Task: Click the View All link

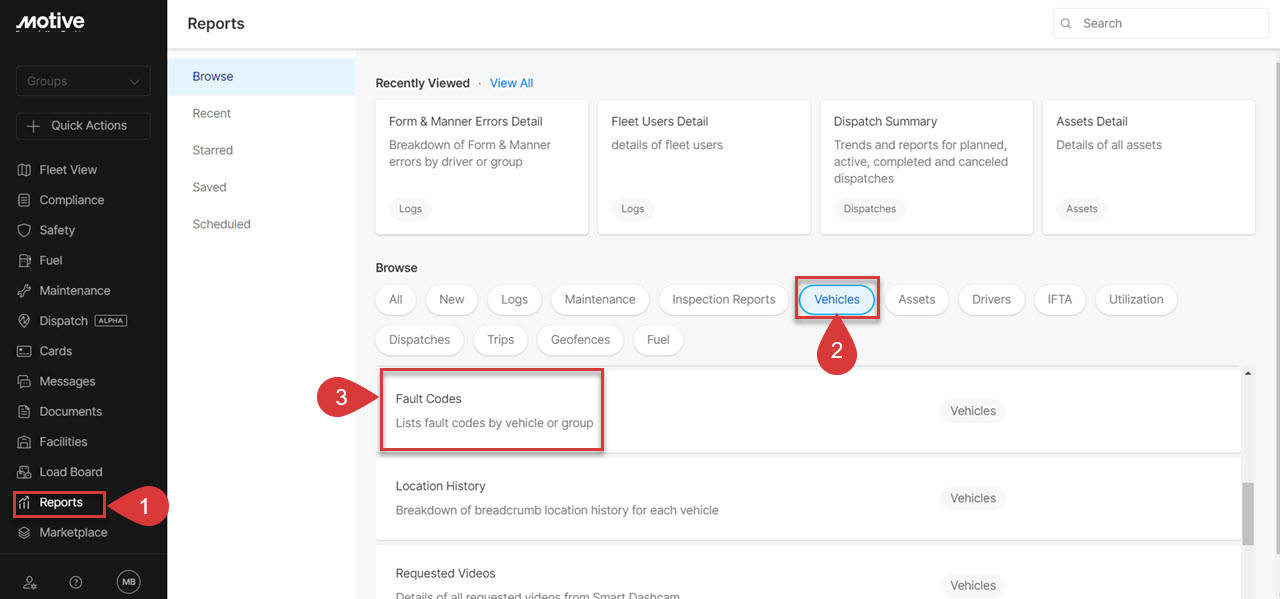Action: 511,83
